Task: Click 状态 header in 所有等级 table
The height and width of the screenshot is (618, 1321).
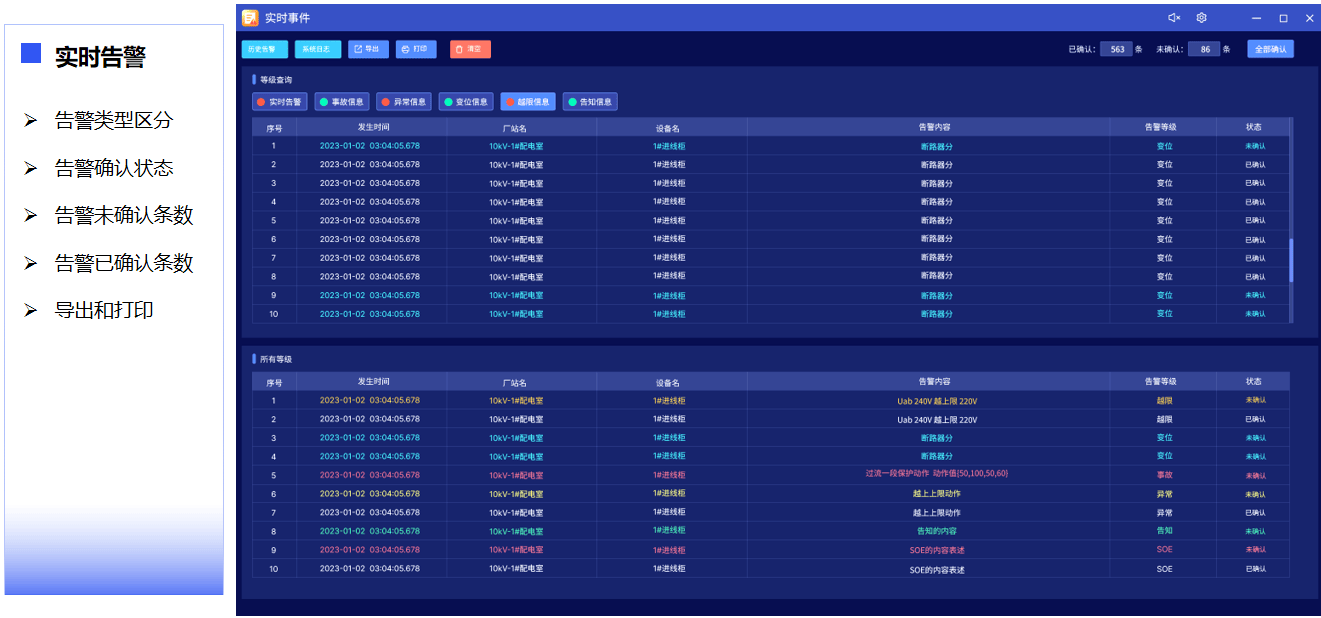Action: click(1254, 382)
